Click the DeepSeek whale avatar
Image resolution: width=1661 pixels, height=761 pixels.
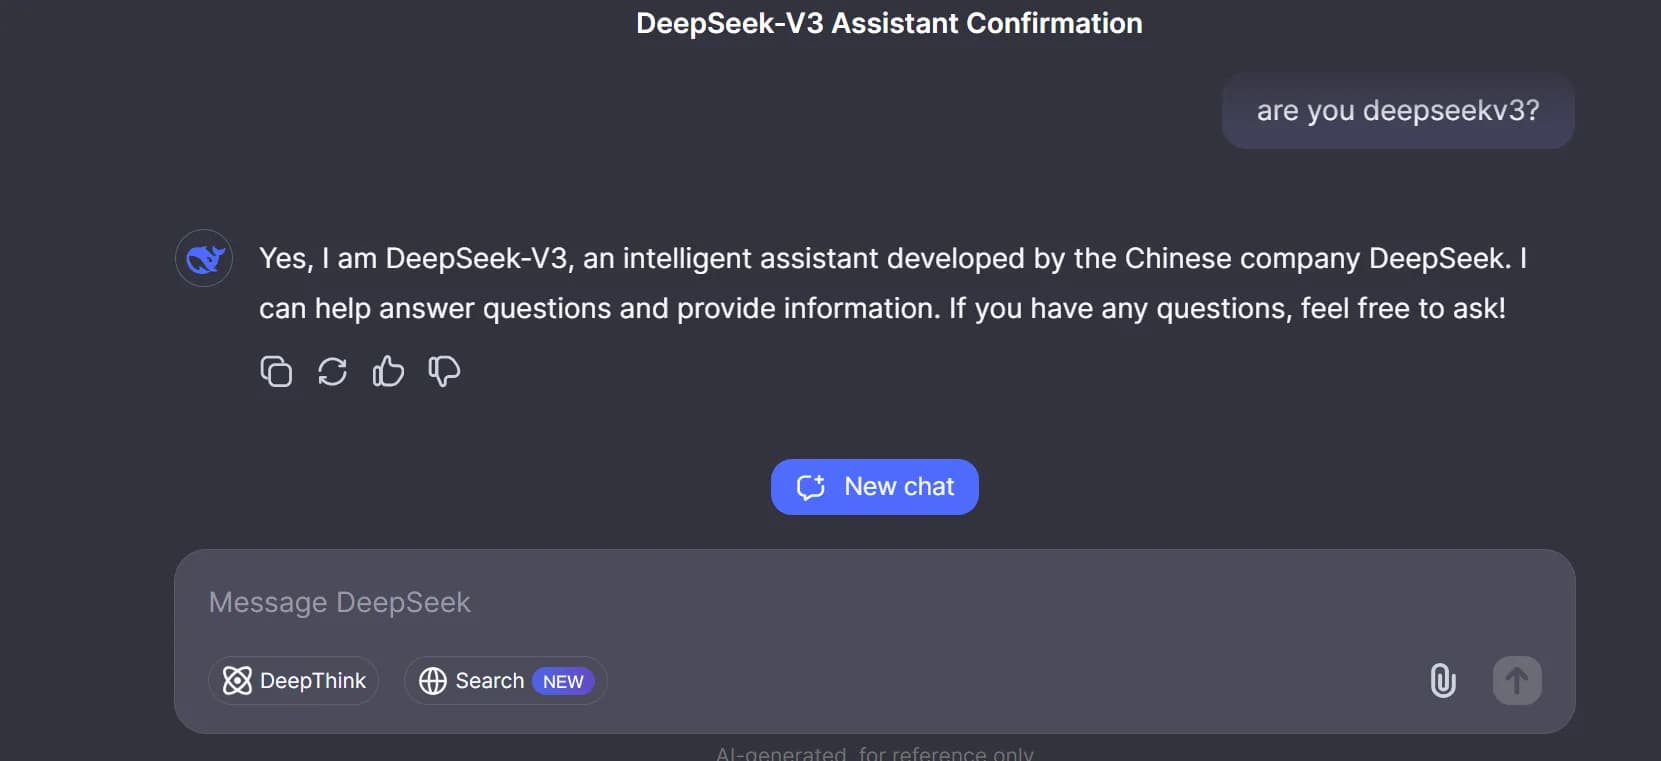click(x=203, y=258)
